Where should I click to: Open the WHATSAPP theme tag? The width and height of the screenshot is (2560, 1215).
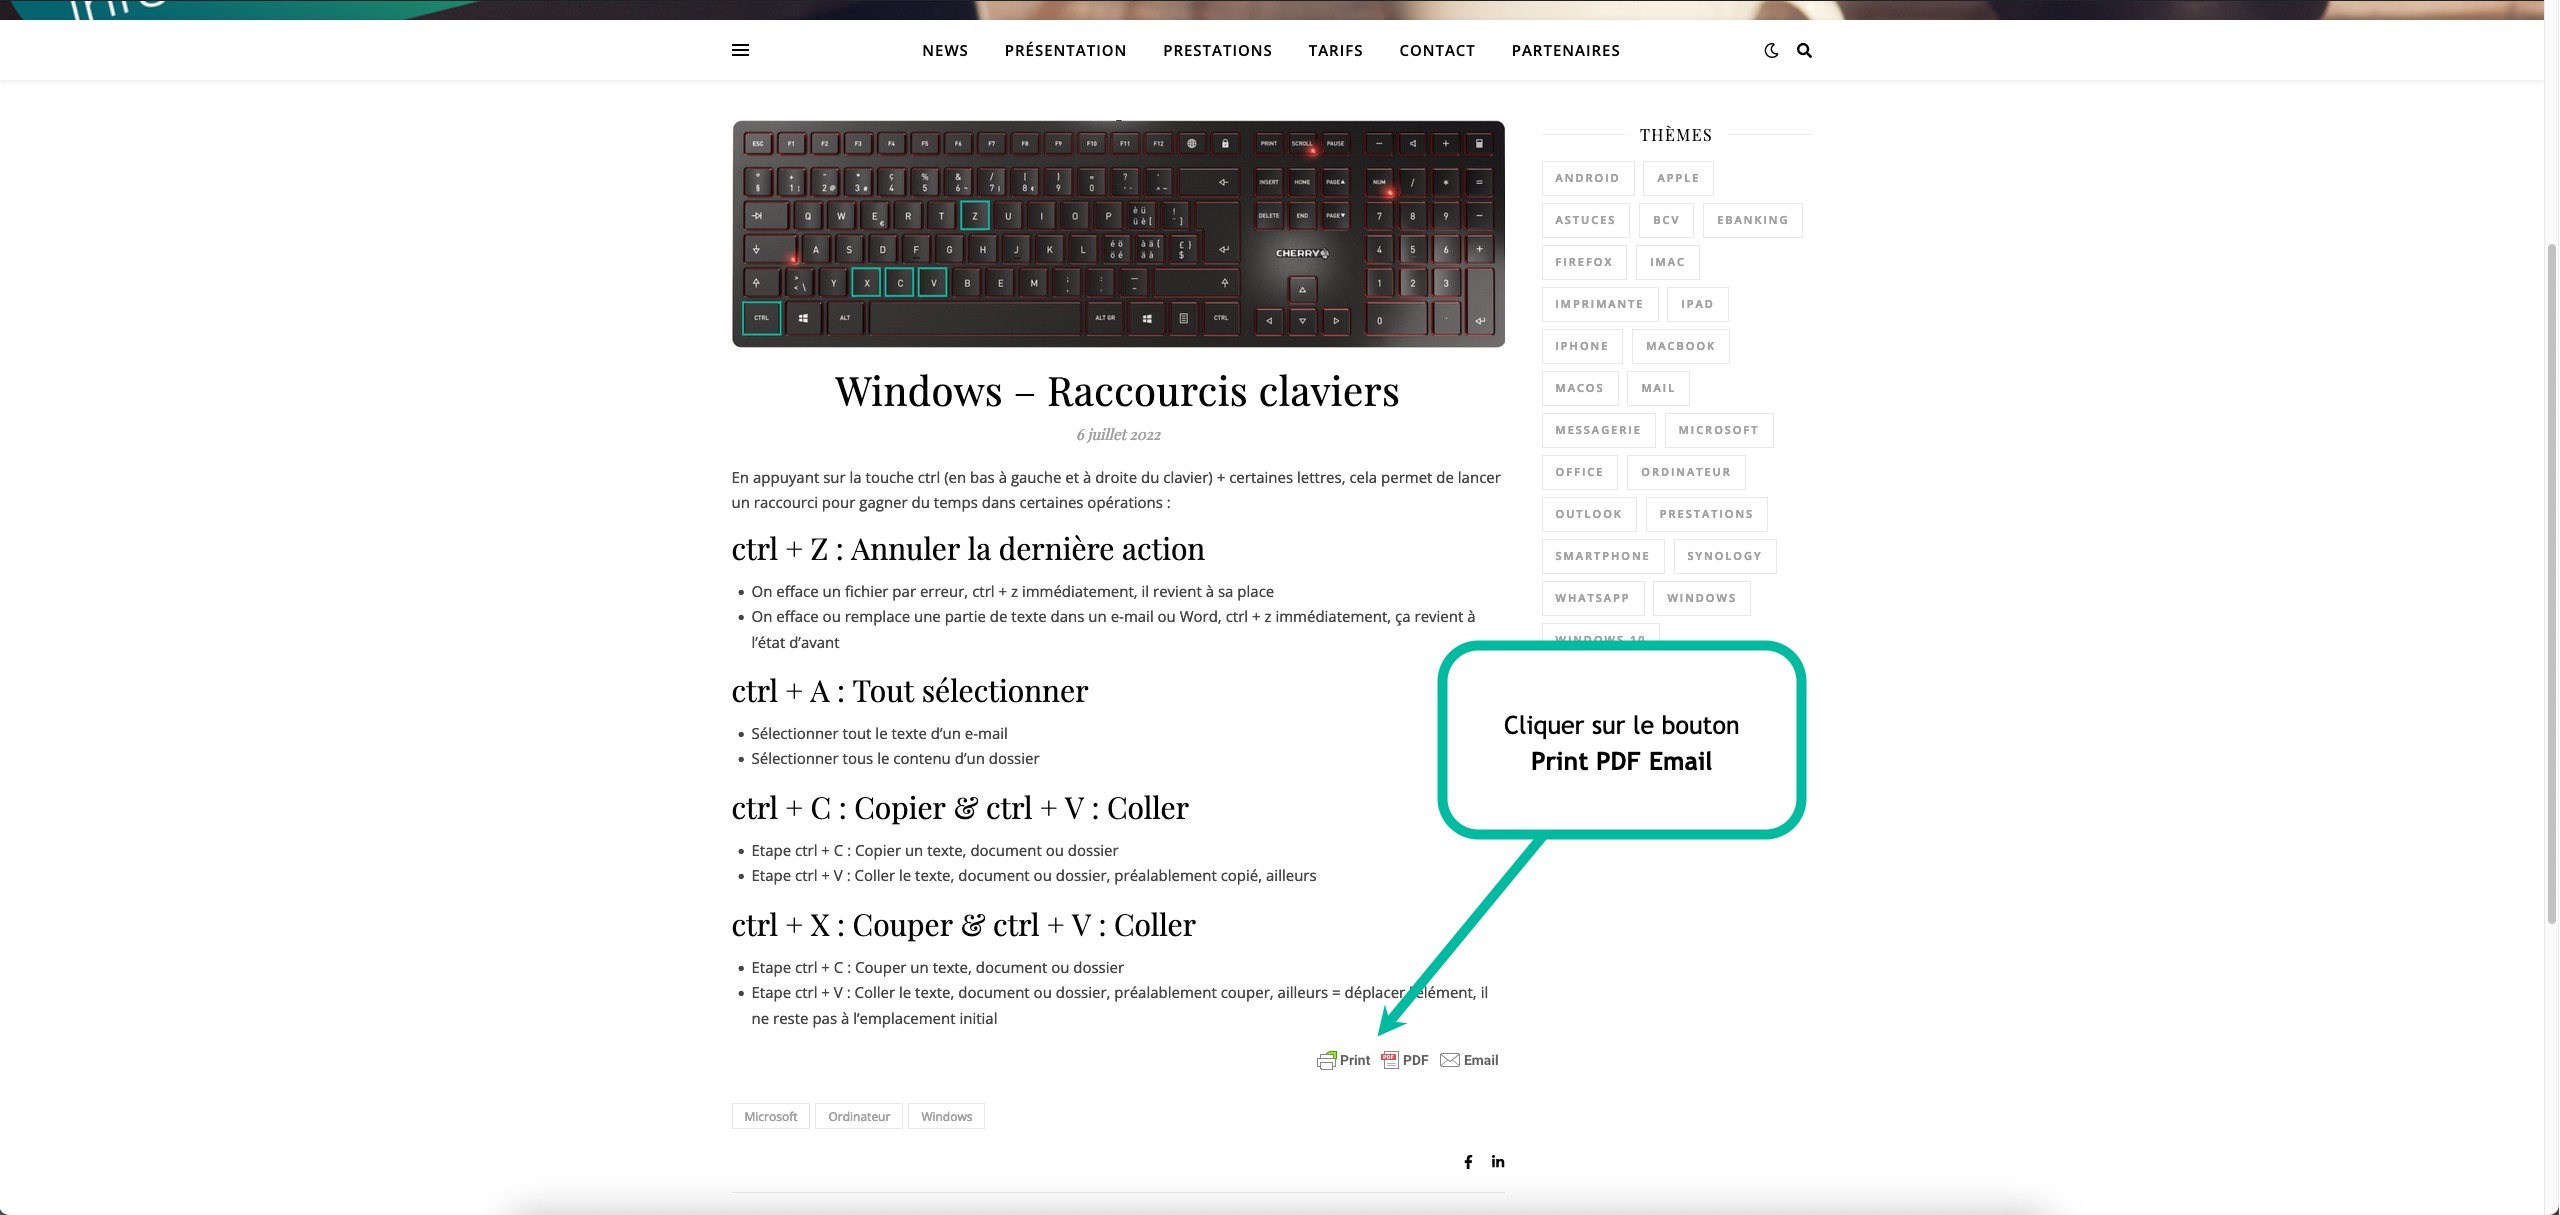click(1592, 598)
